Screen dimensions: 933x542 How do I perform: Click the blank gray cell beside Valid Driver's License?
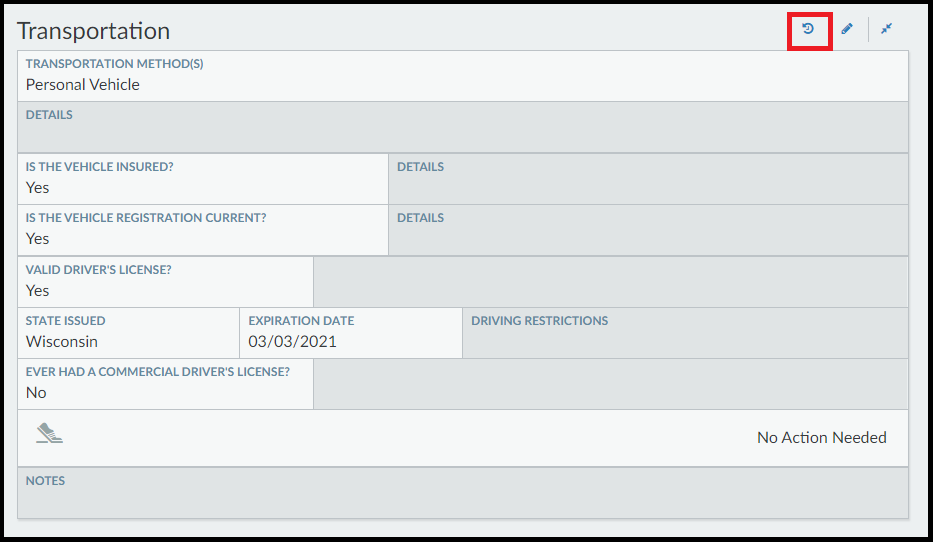coord(610,281)
